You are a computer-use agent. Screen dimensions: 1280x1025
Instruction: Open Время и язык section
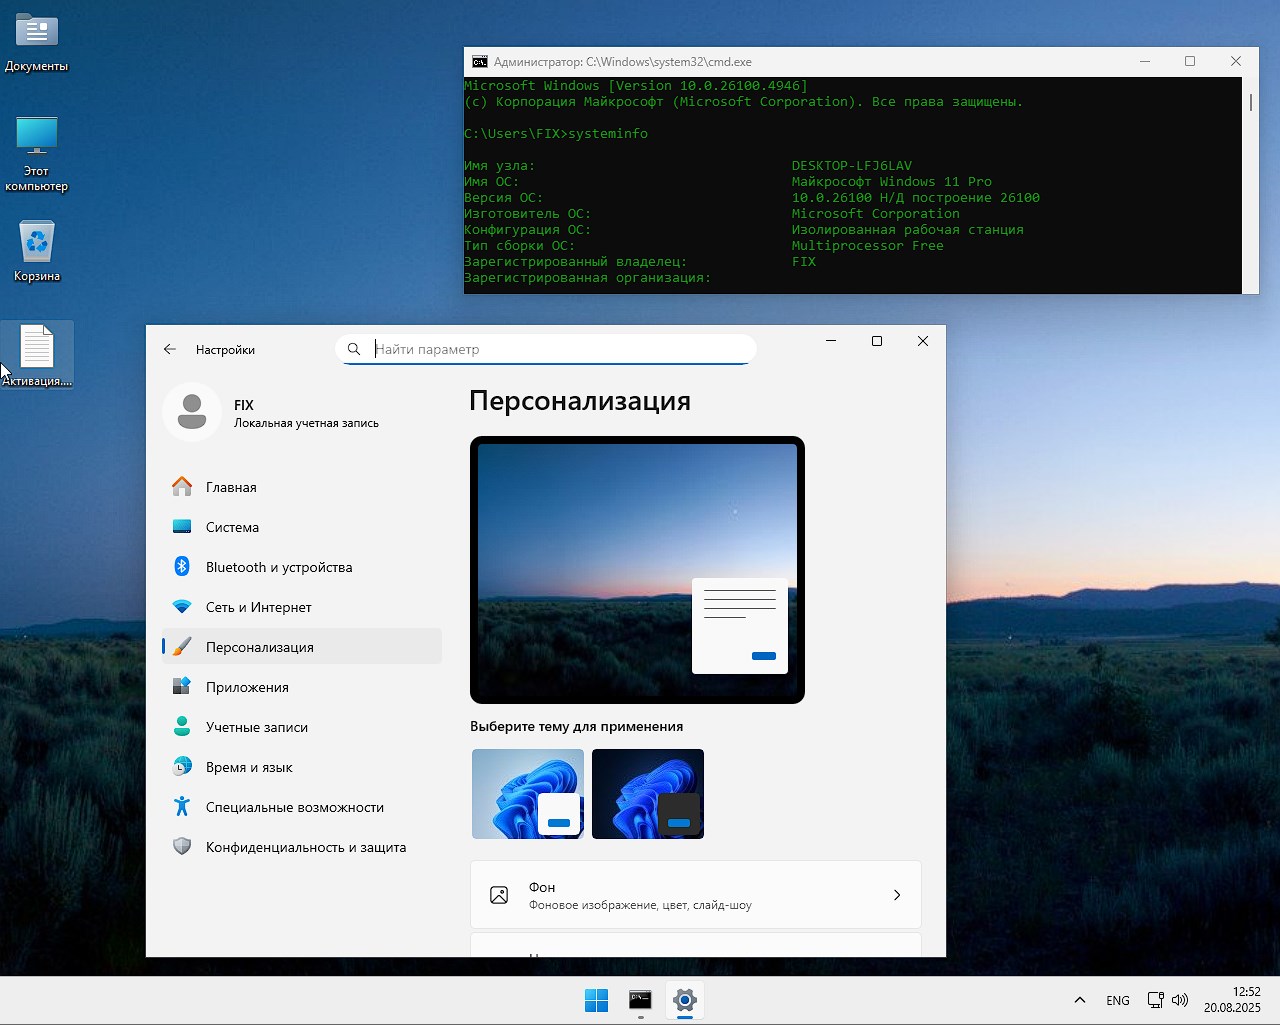(302, 767)
